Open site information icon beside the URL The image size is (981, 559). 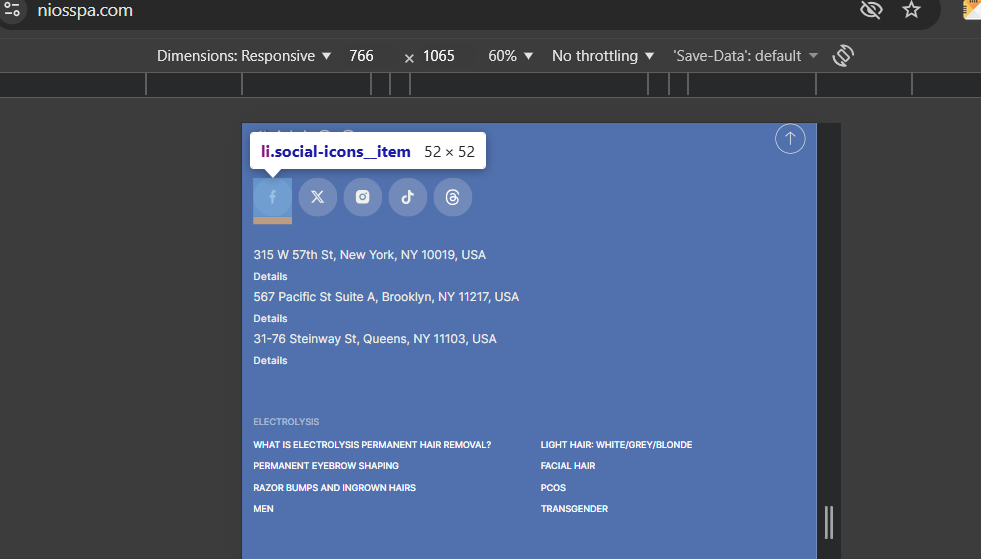(x=12, y=9)
